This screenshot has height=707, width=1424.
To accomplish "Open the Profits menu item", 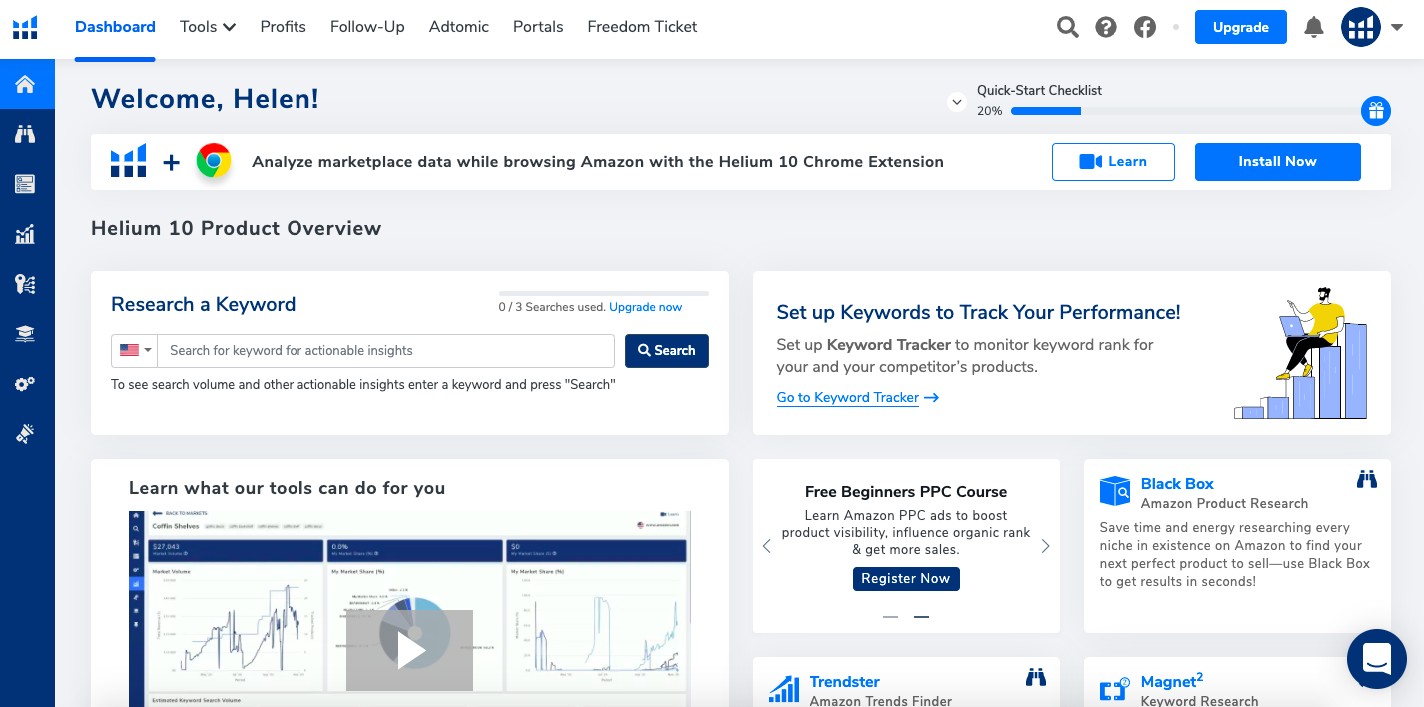I will 283,27.
